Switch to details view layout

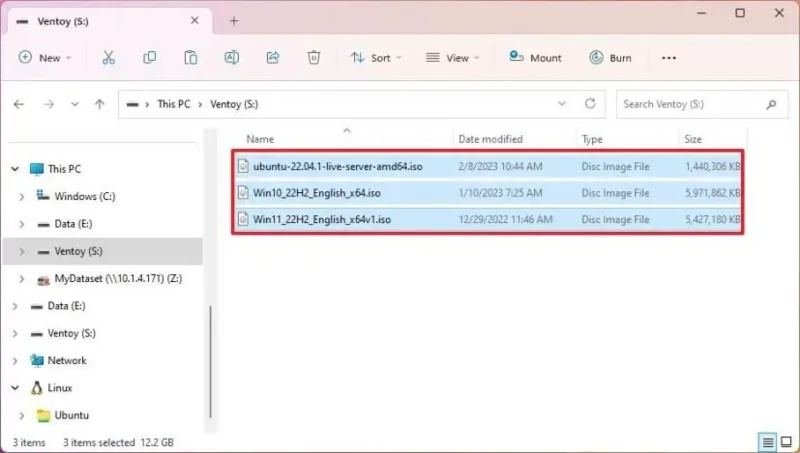coord(768,442)
